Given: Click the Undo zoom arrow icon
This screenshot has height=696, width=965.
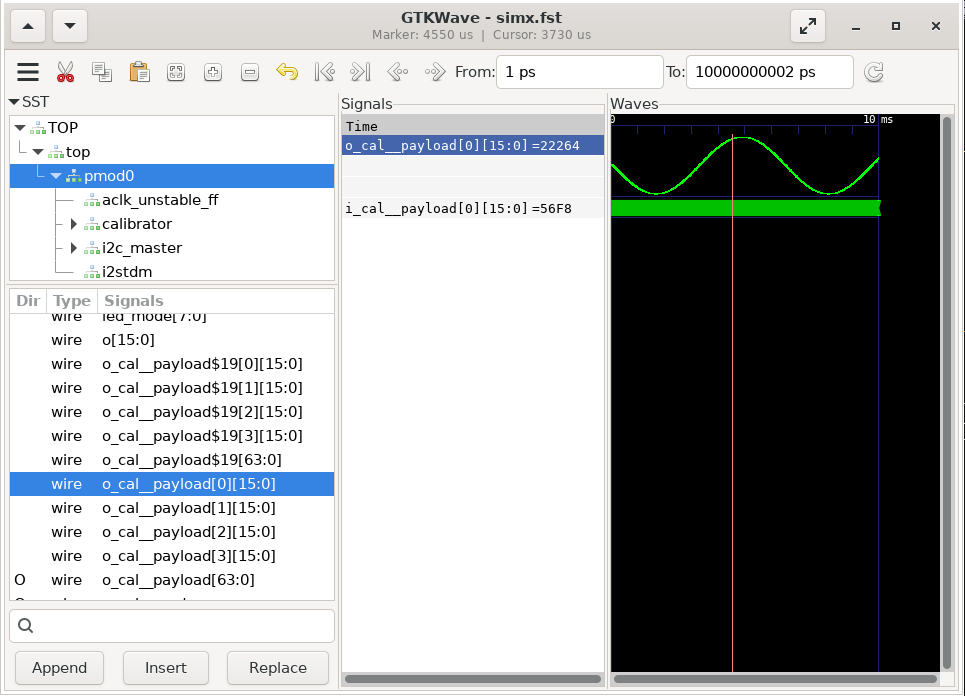Looking at the screenshot, I should (287, 72).
